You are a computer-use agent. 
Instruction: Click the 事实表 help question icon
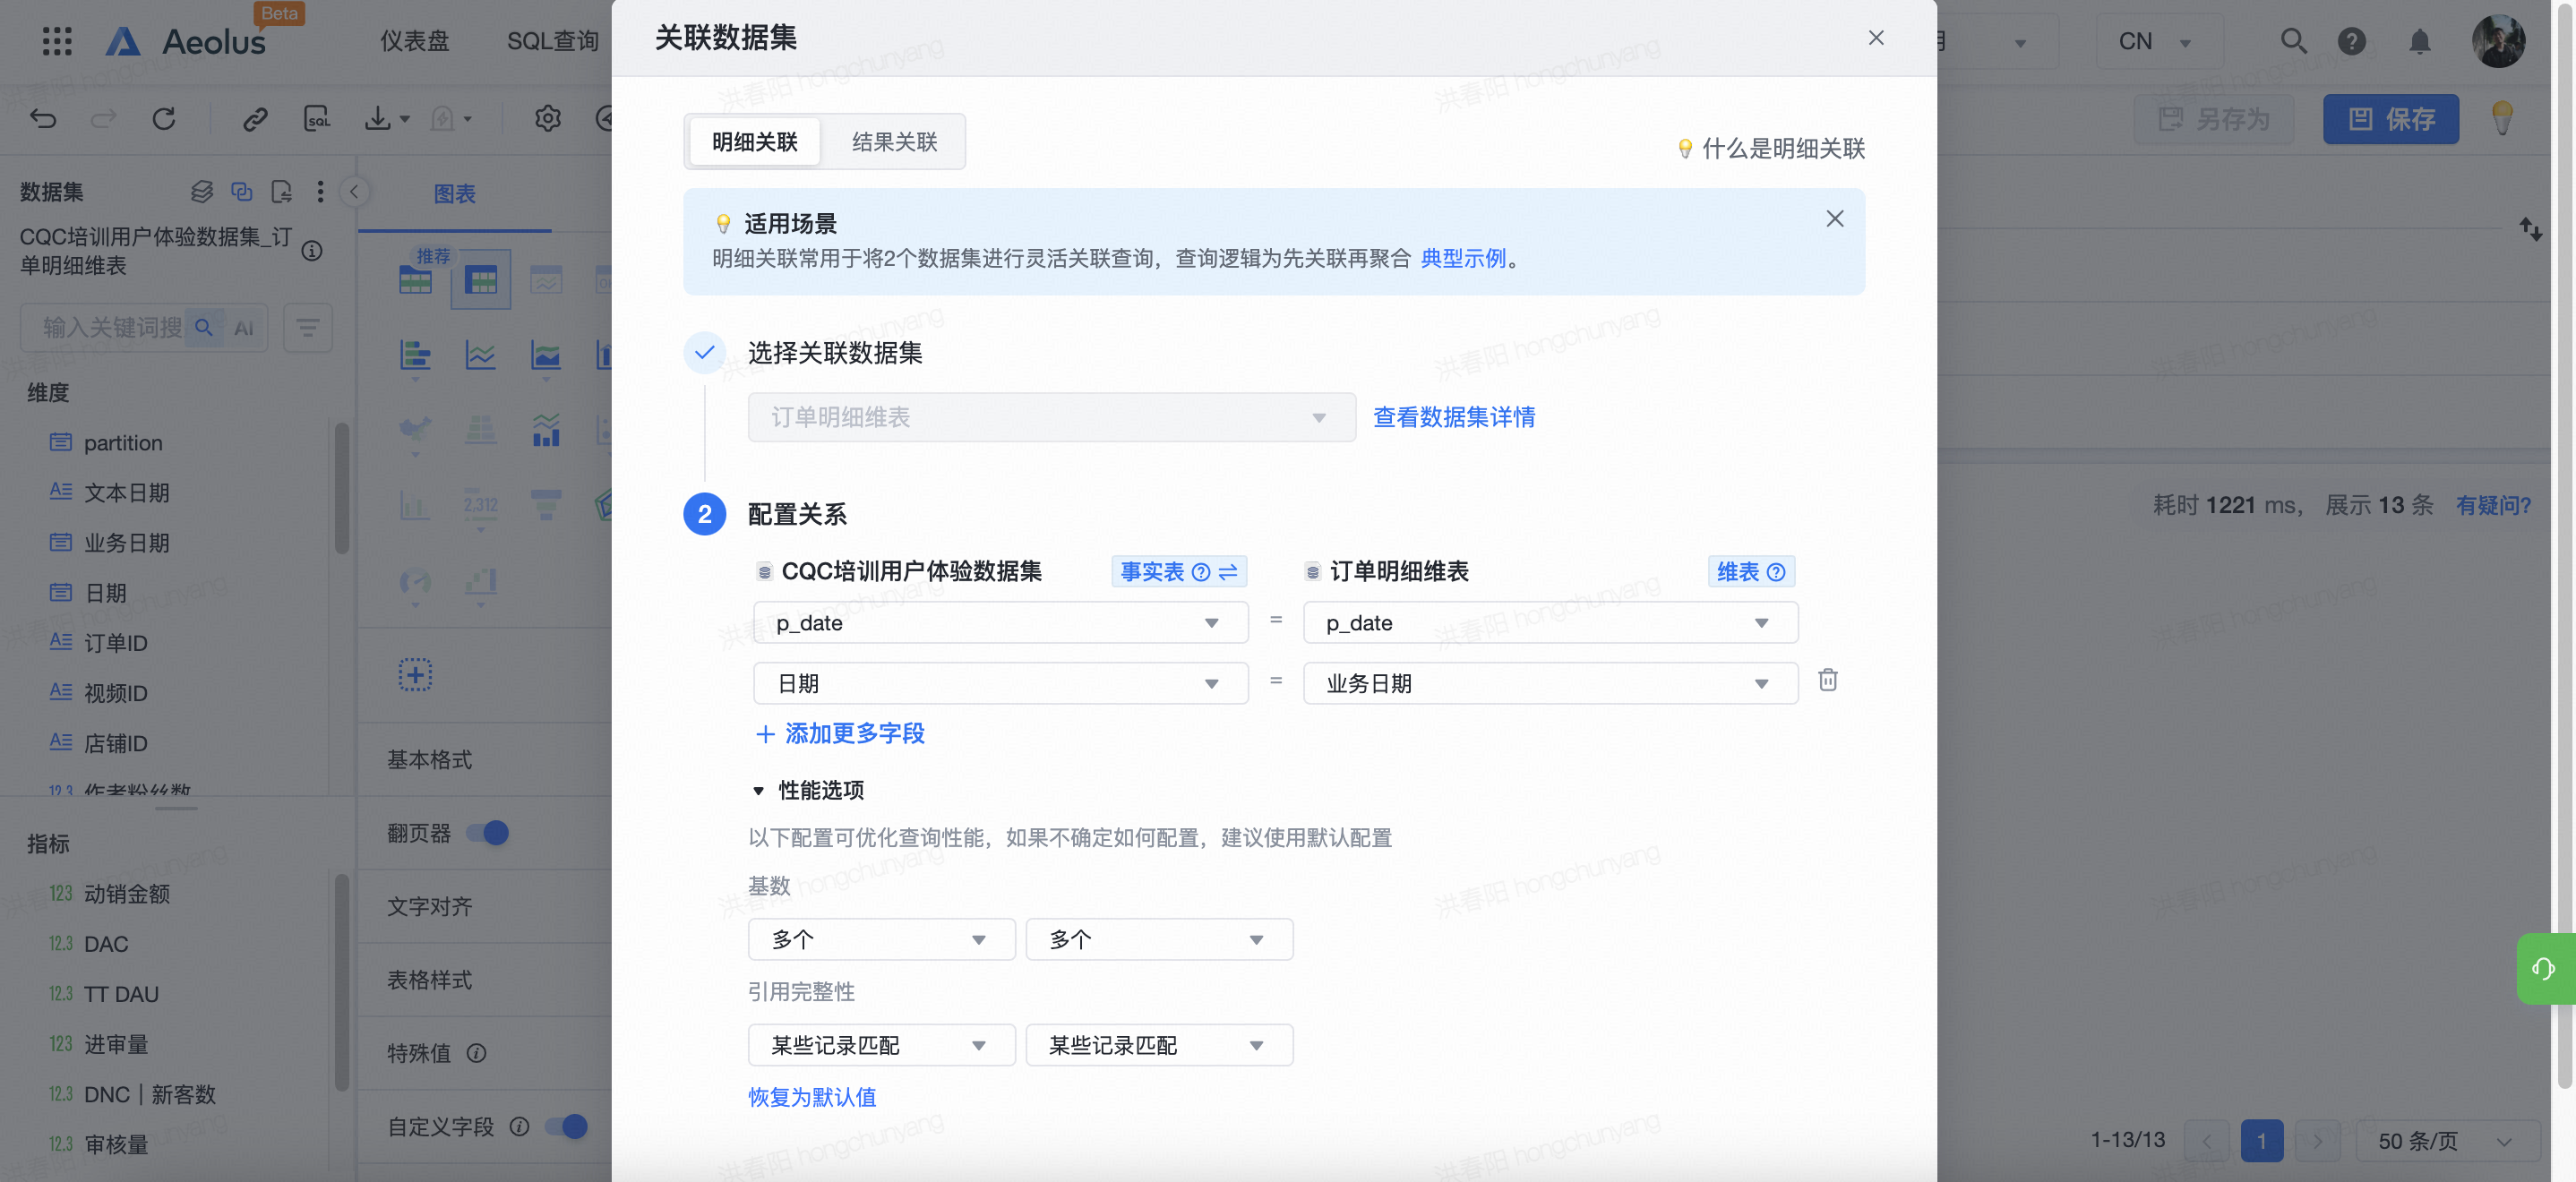pyautogui.click(x=1201, y=571)
